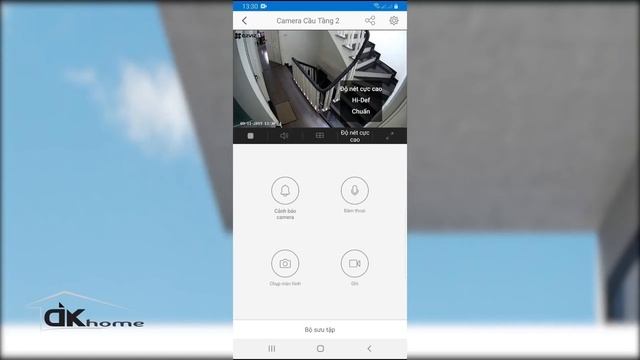Start recording with 'Ghi' video icon
This screenshot has height=360, width=640.
[354, 263]
